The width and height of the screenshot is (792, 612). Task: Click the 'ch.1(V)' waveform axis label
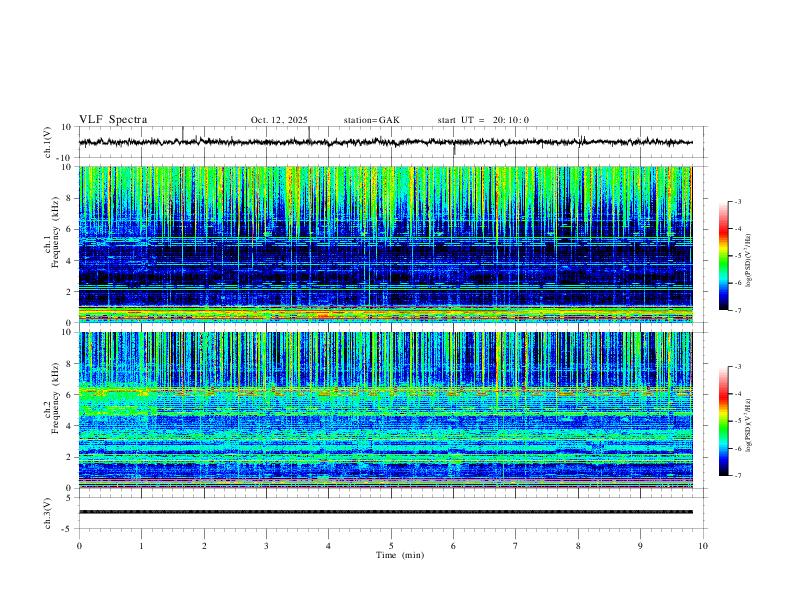[x=48, y=142]
